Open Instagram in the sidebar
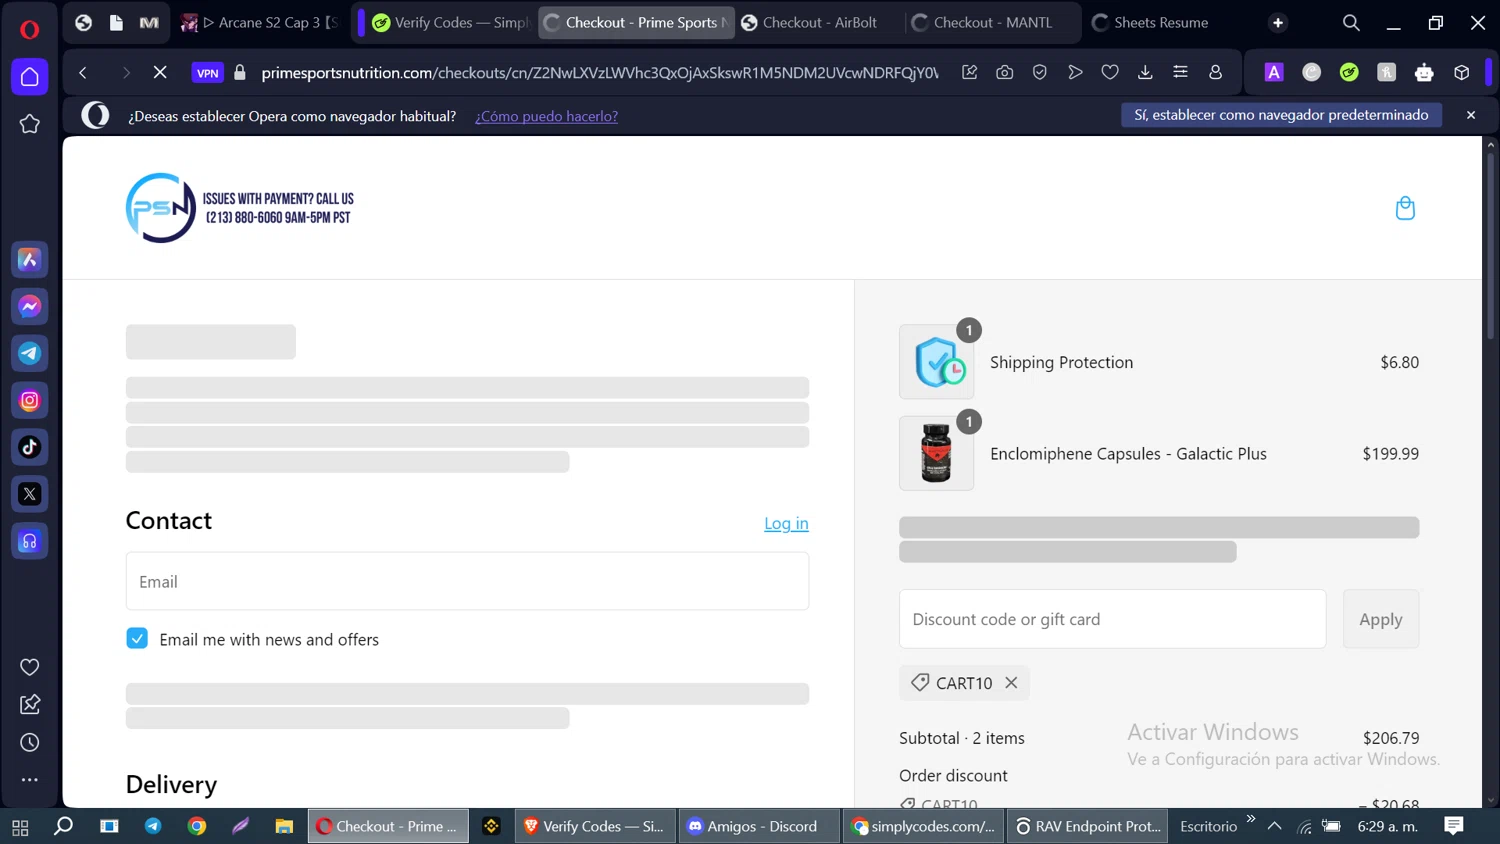Screen dimensions: 1500x844 pos(30,400)
